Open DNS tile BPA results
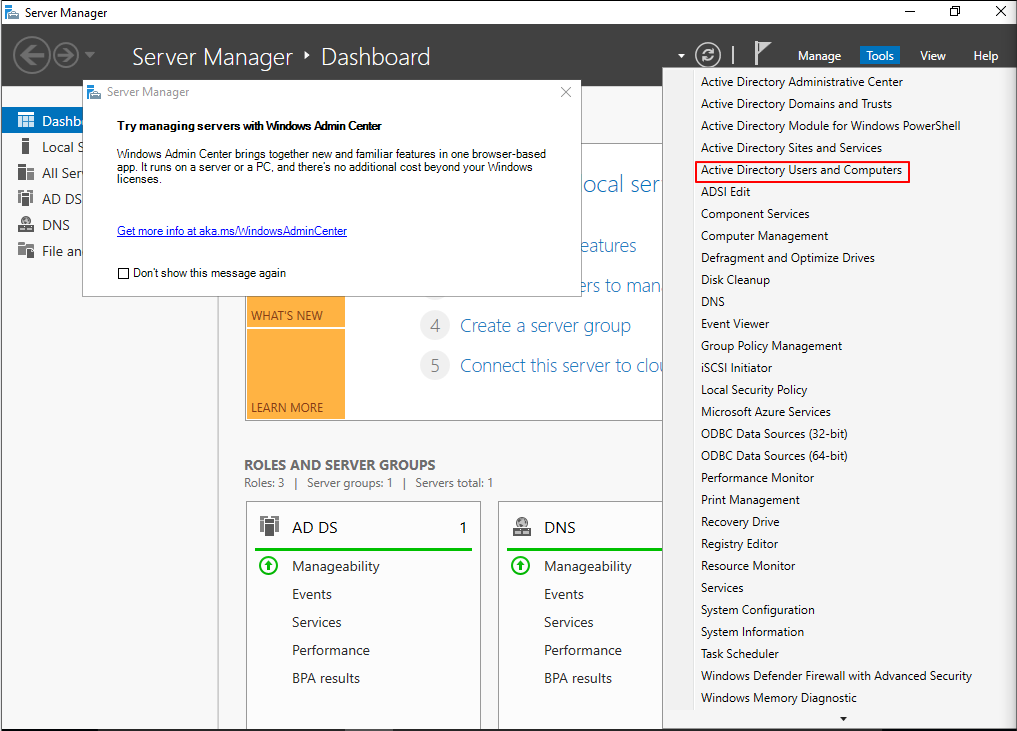Image resolution: width=1017 pixels, height=731 pixels. (578, 678)
